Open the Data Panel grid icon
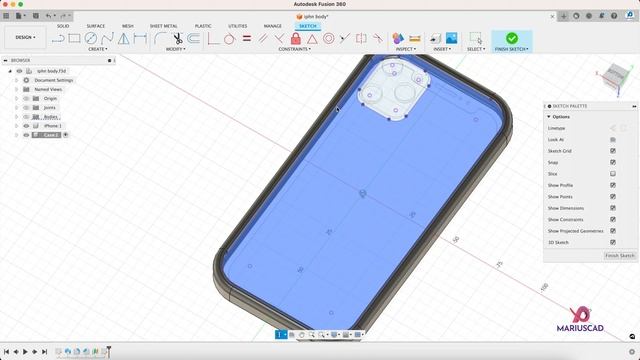Viewport: 640px width, 360px height. tap(6, 16)
